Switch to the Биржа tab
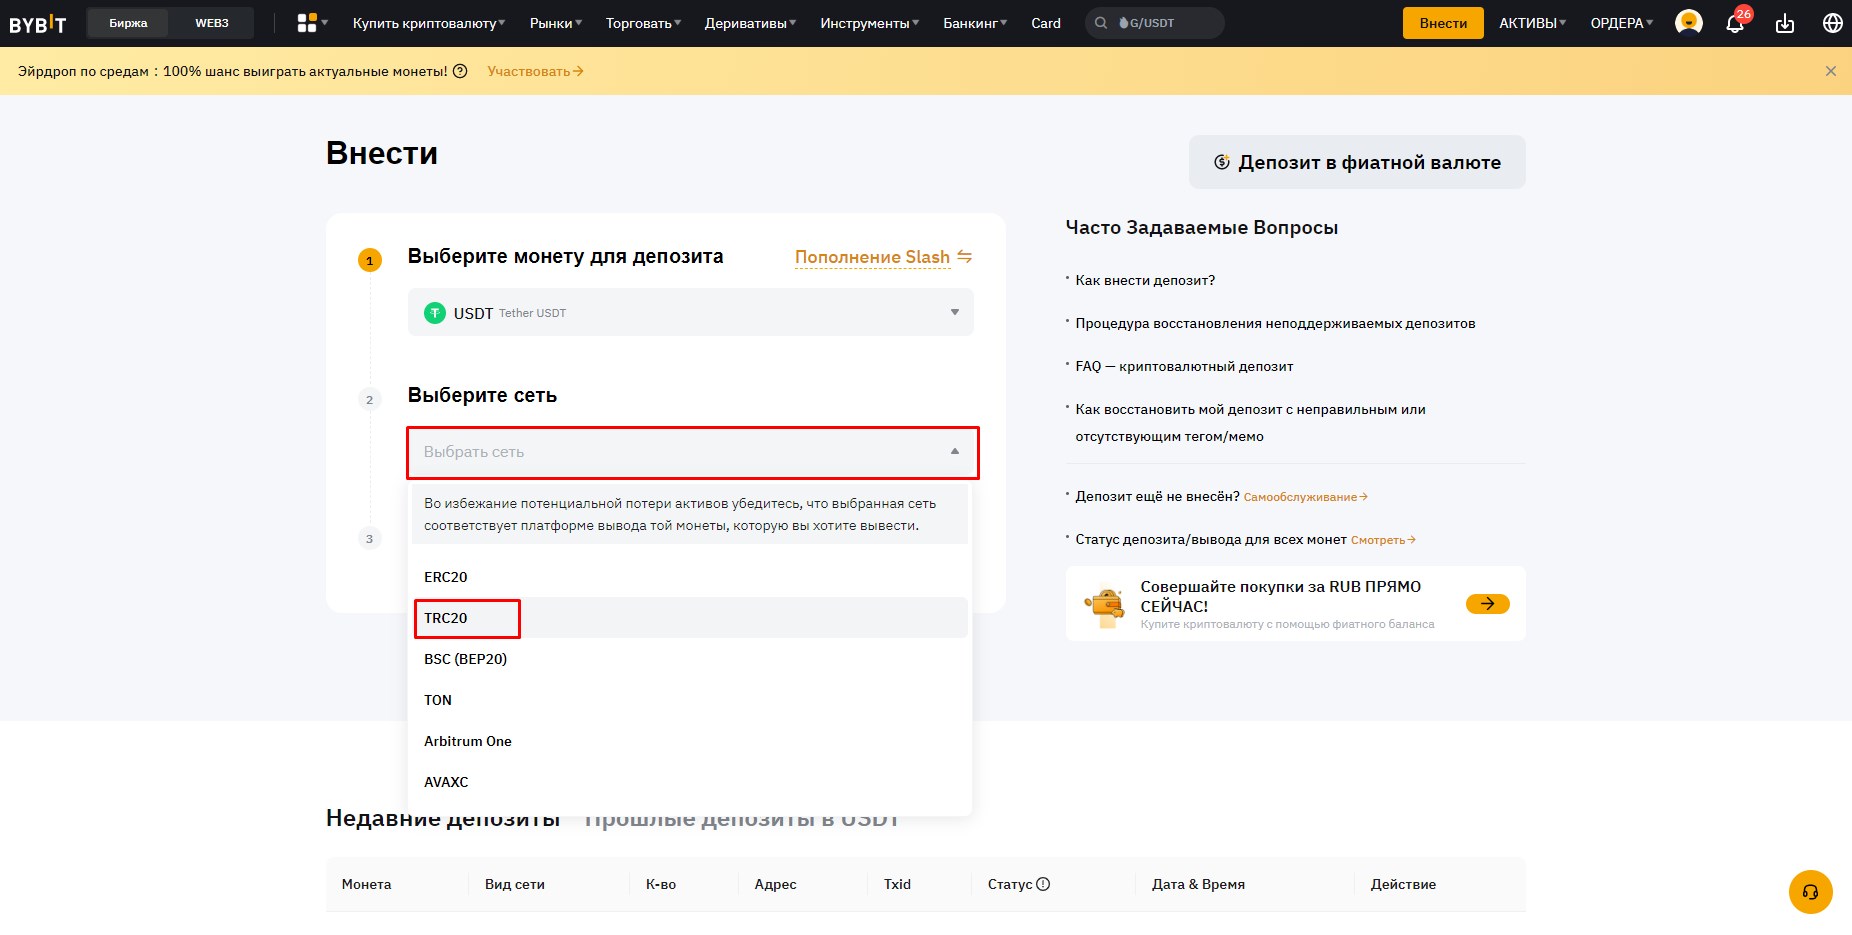 pos(128,23)
